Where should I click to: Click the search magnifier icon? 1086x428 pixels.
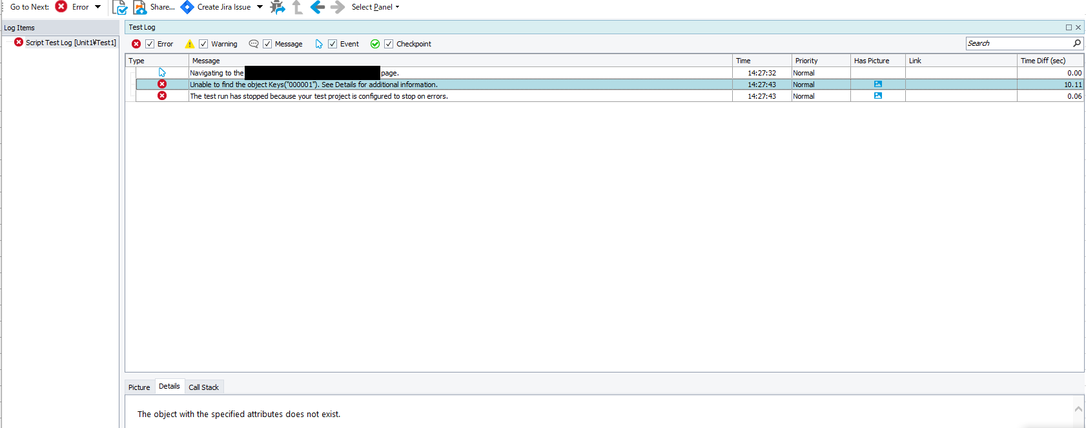(x=1076, y=43)
